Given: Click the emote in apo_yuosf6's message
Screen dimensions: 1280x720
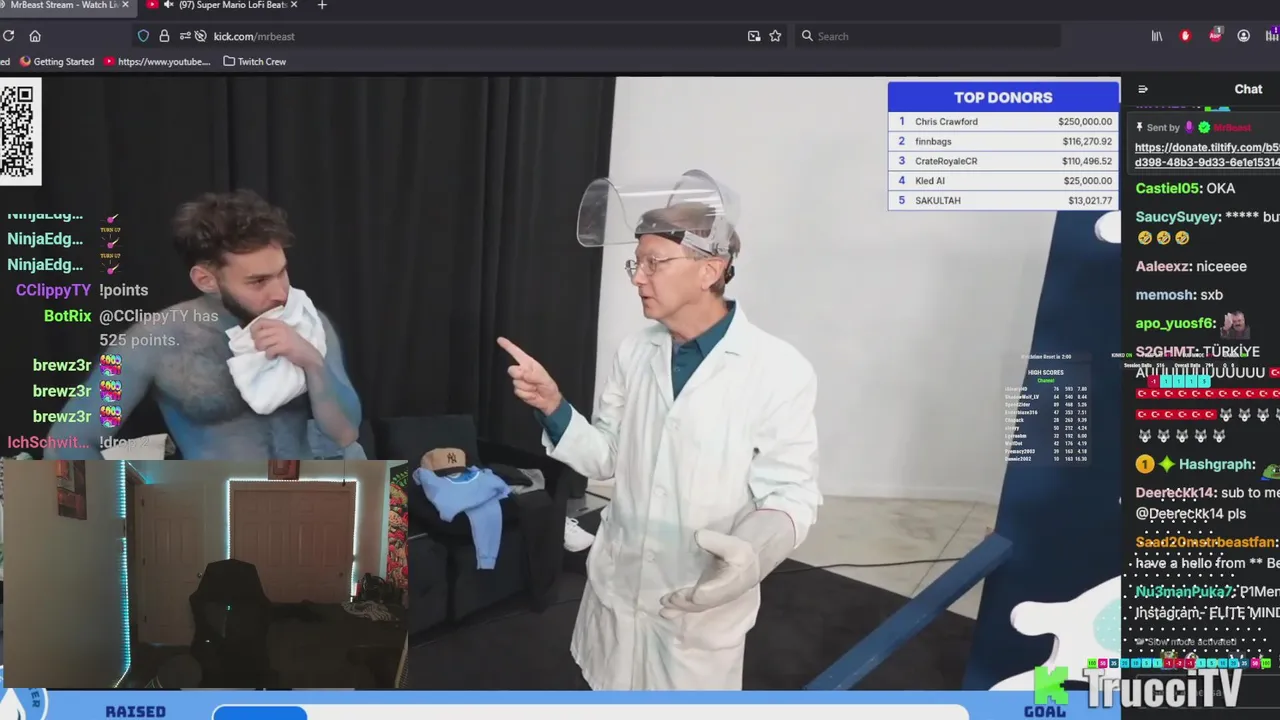Looking at the screenshot, I should coord(1234,324).
